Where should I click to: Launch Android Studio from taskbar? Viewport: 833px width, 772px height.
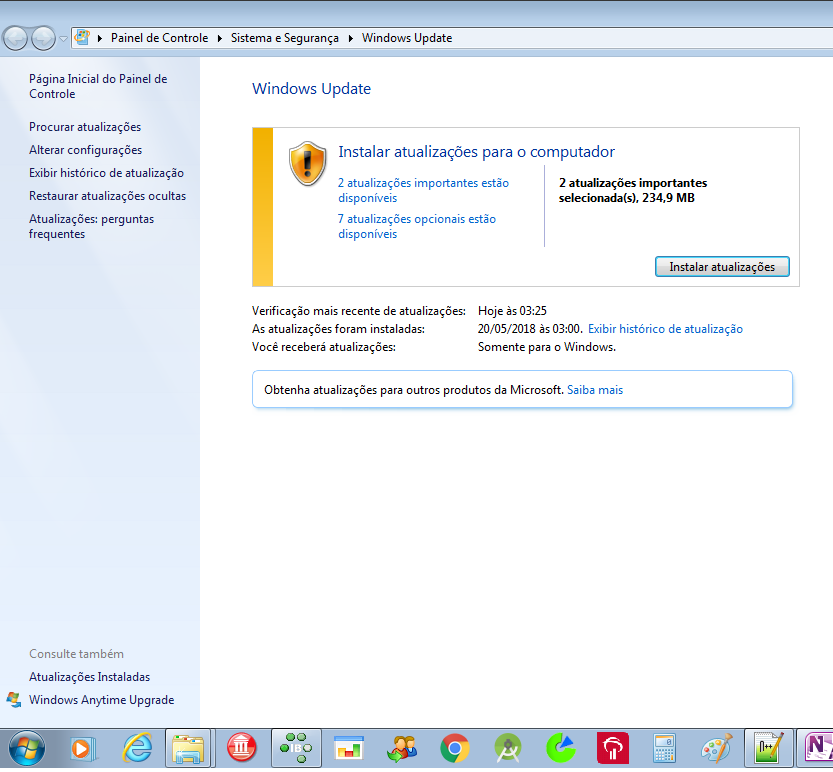point(508,749)
